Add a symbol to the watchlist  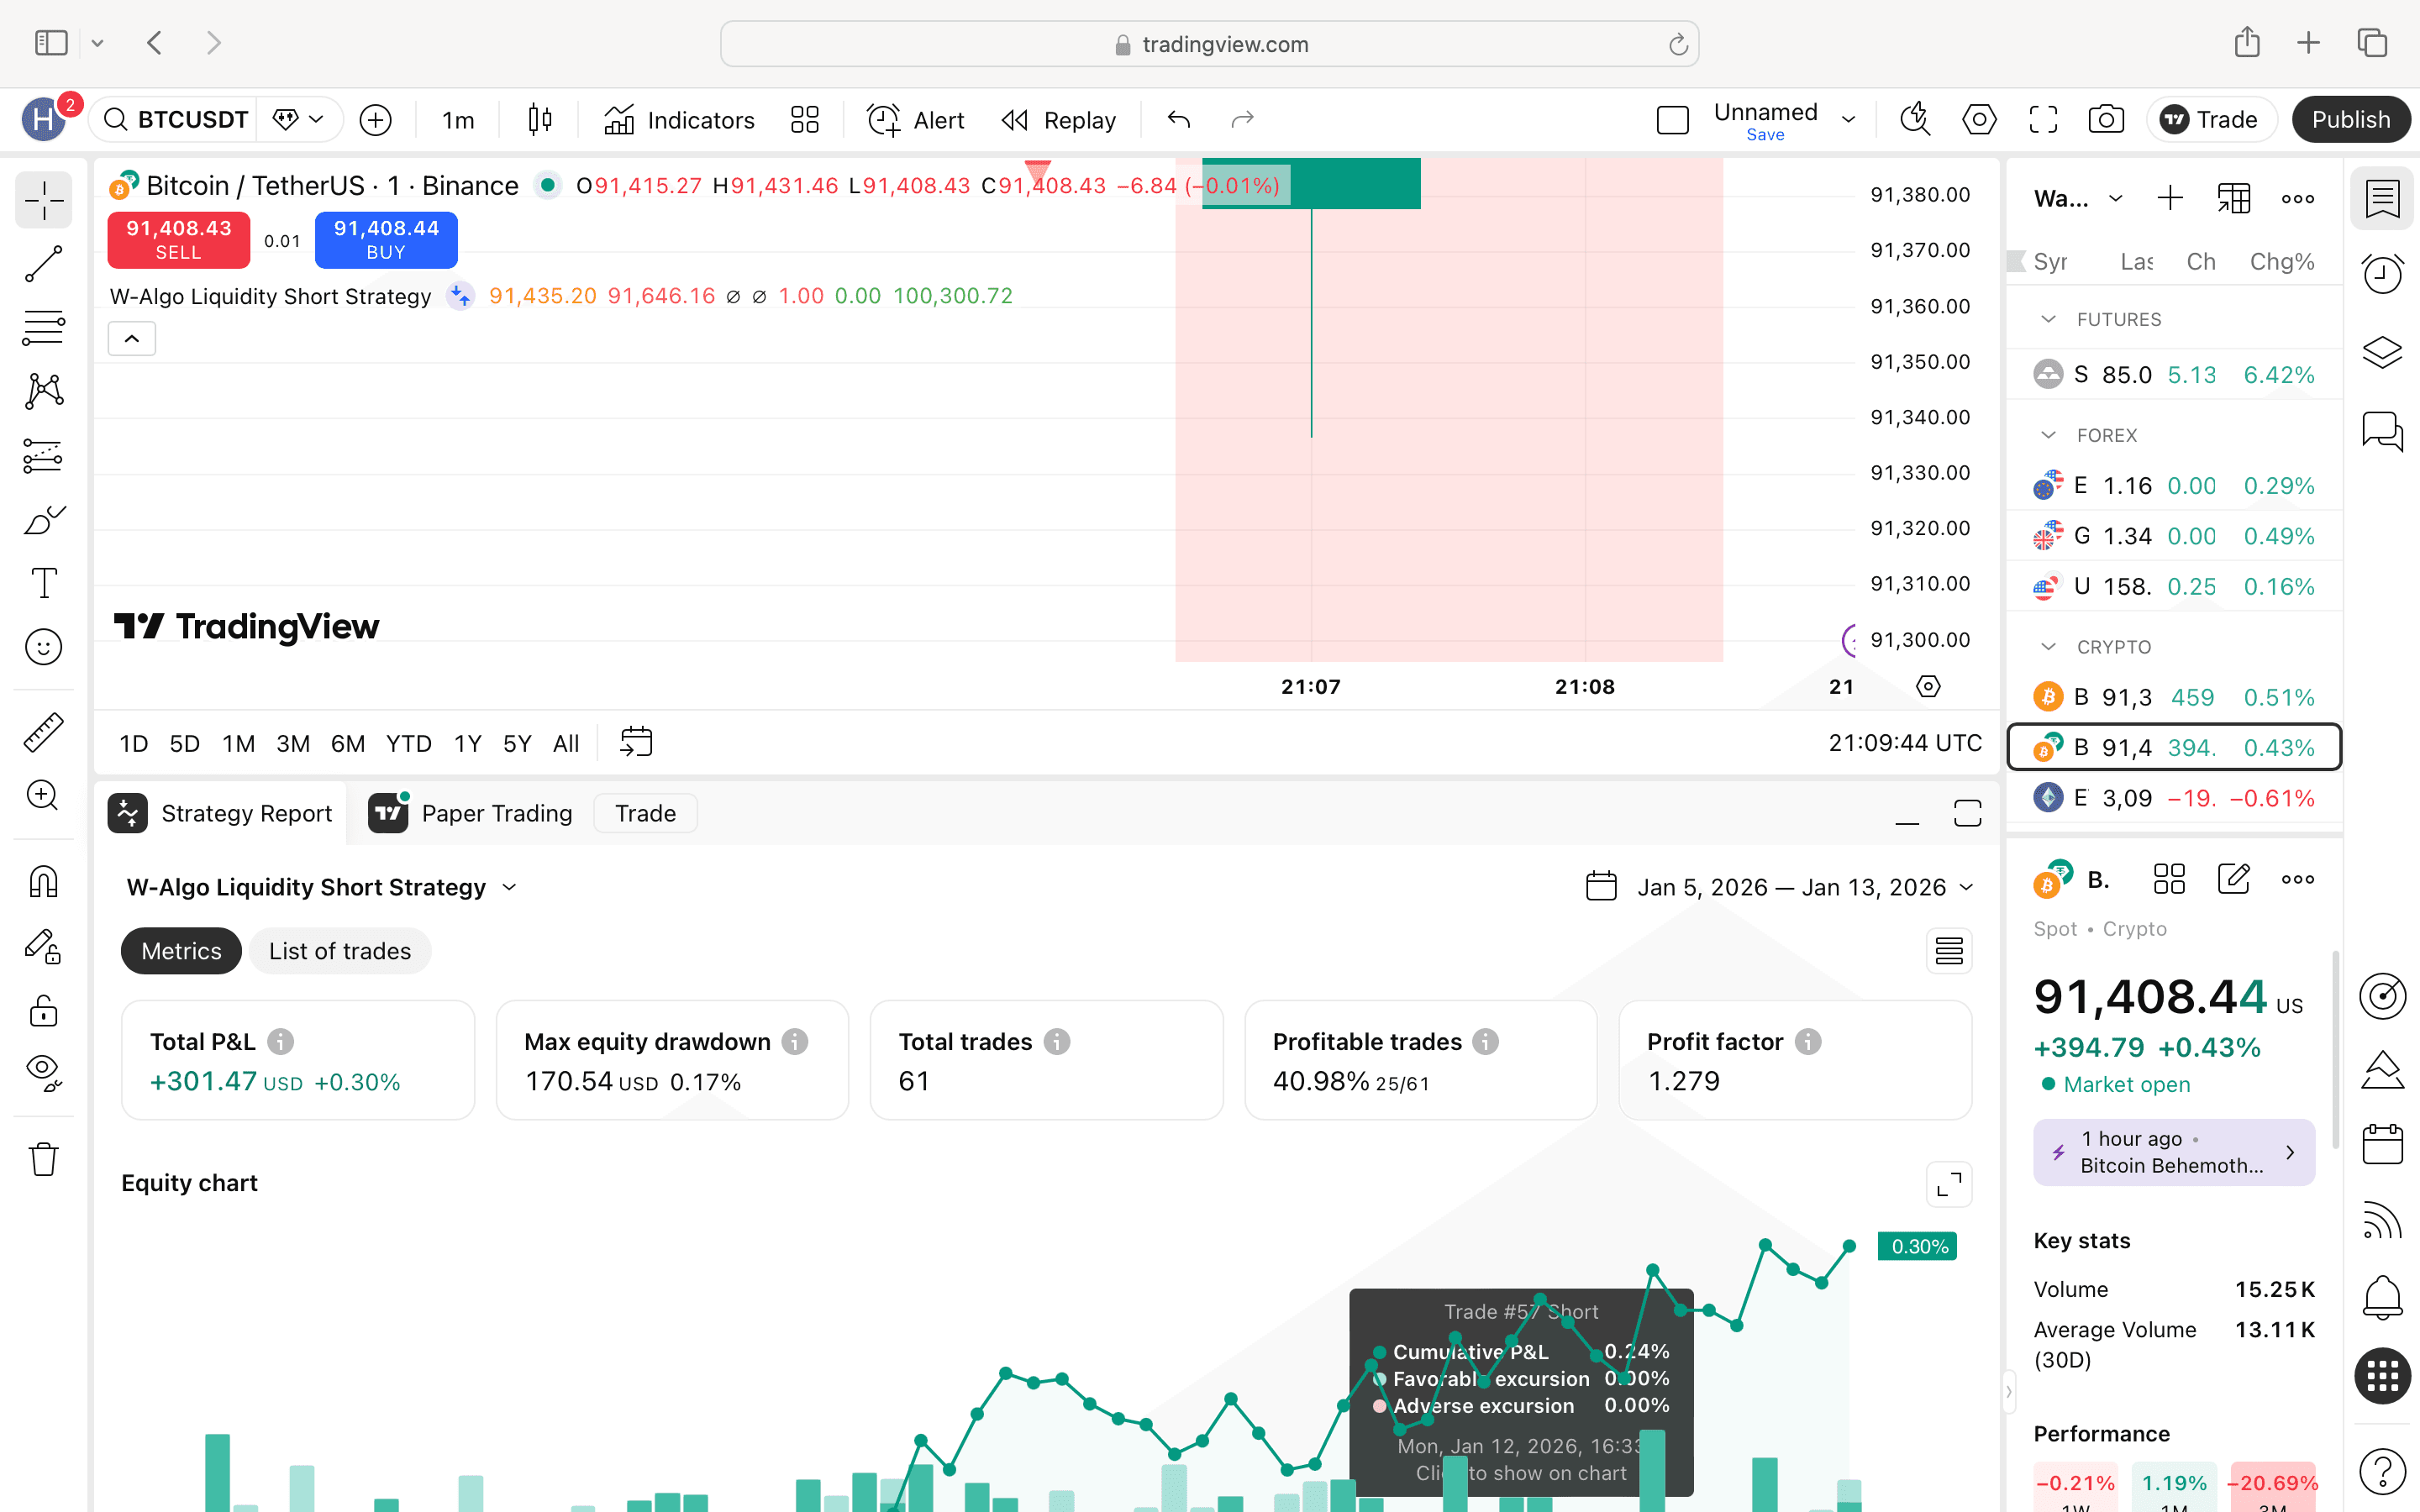tap(2170, 198)
